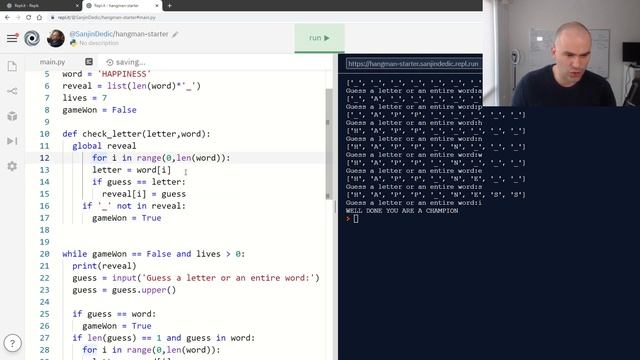Click the 'guess = guess.upper()' line
The image size is (640, 360).
point(124,290)
